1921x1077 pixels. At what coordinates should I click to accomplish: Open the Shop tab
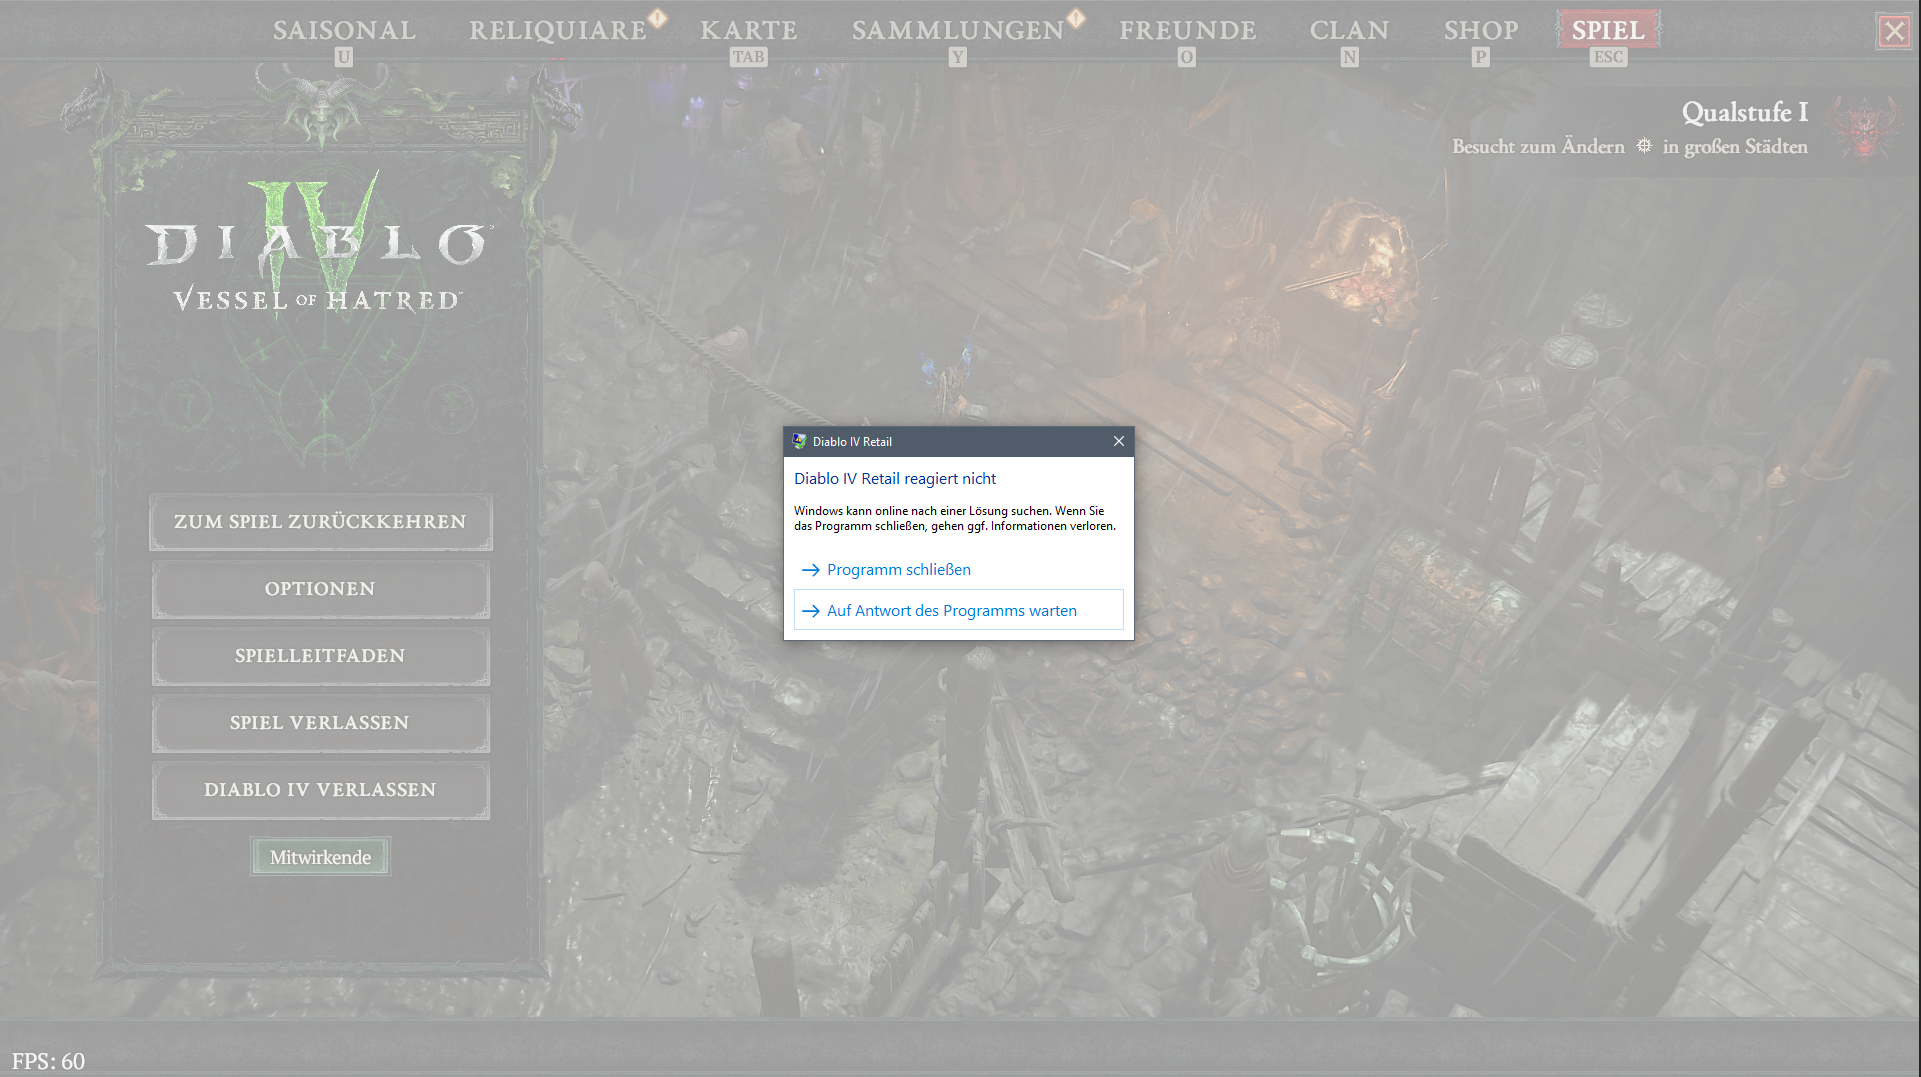1480,30
